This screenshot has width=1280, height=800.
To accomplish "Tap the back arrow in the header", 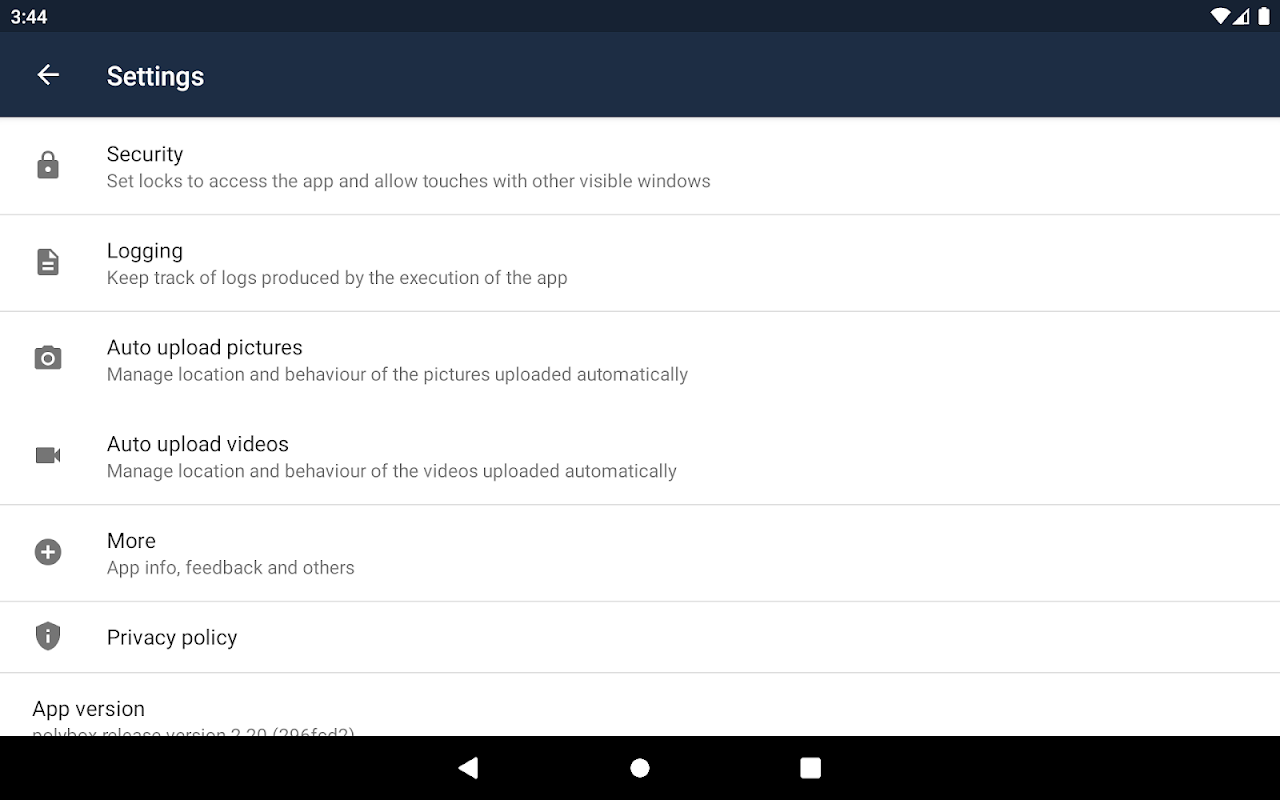I will pos(48,75).
